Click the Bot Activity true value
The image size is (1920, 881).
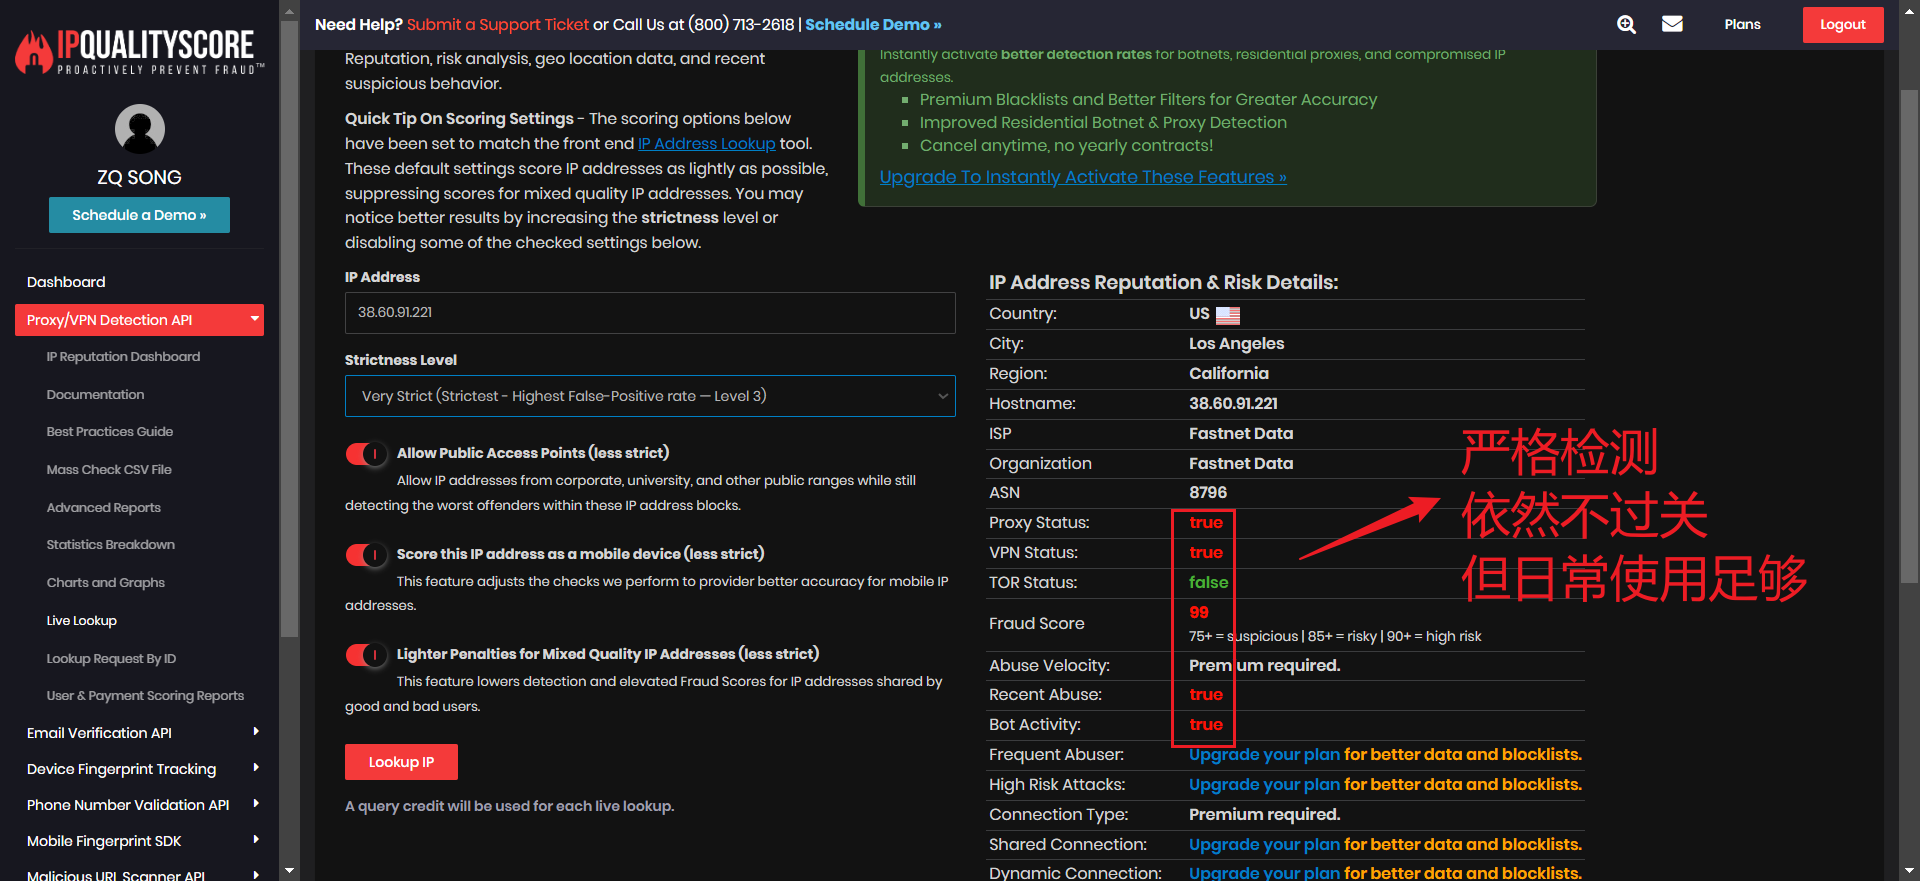pos(1206,725)
